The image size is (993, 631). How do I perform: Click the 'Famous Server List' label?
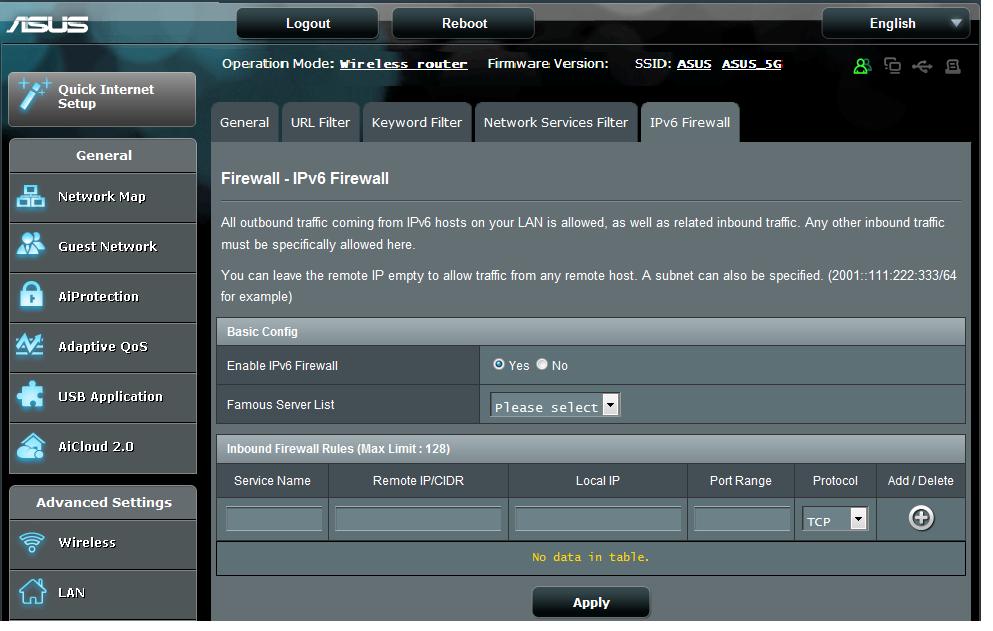tap(281, 404)
